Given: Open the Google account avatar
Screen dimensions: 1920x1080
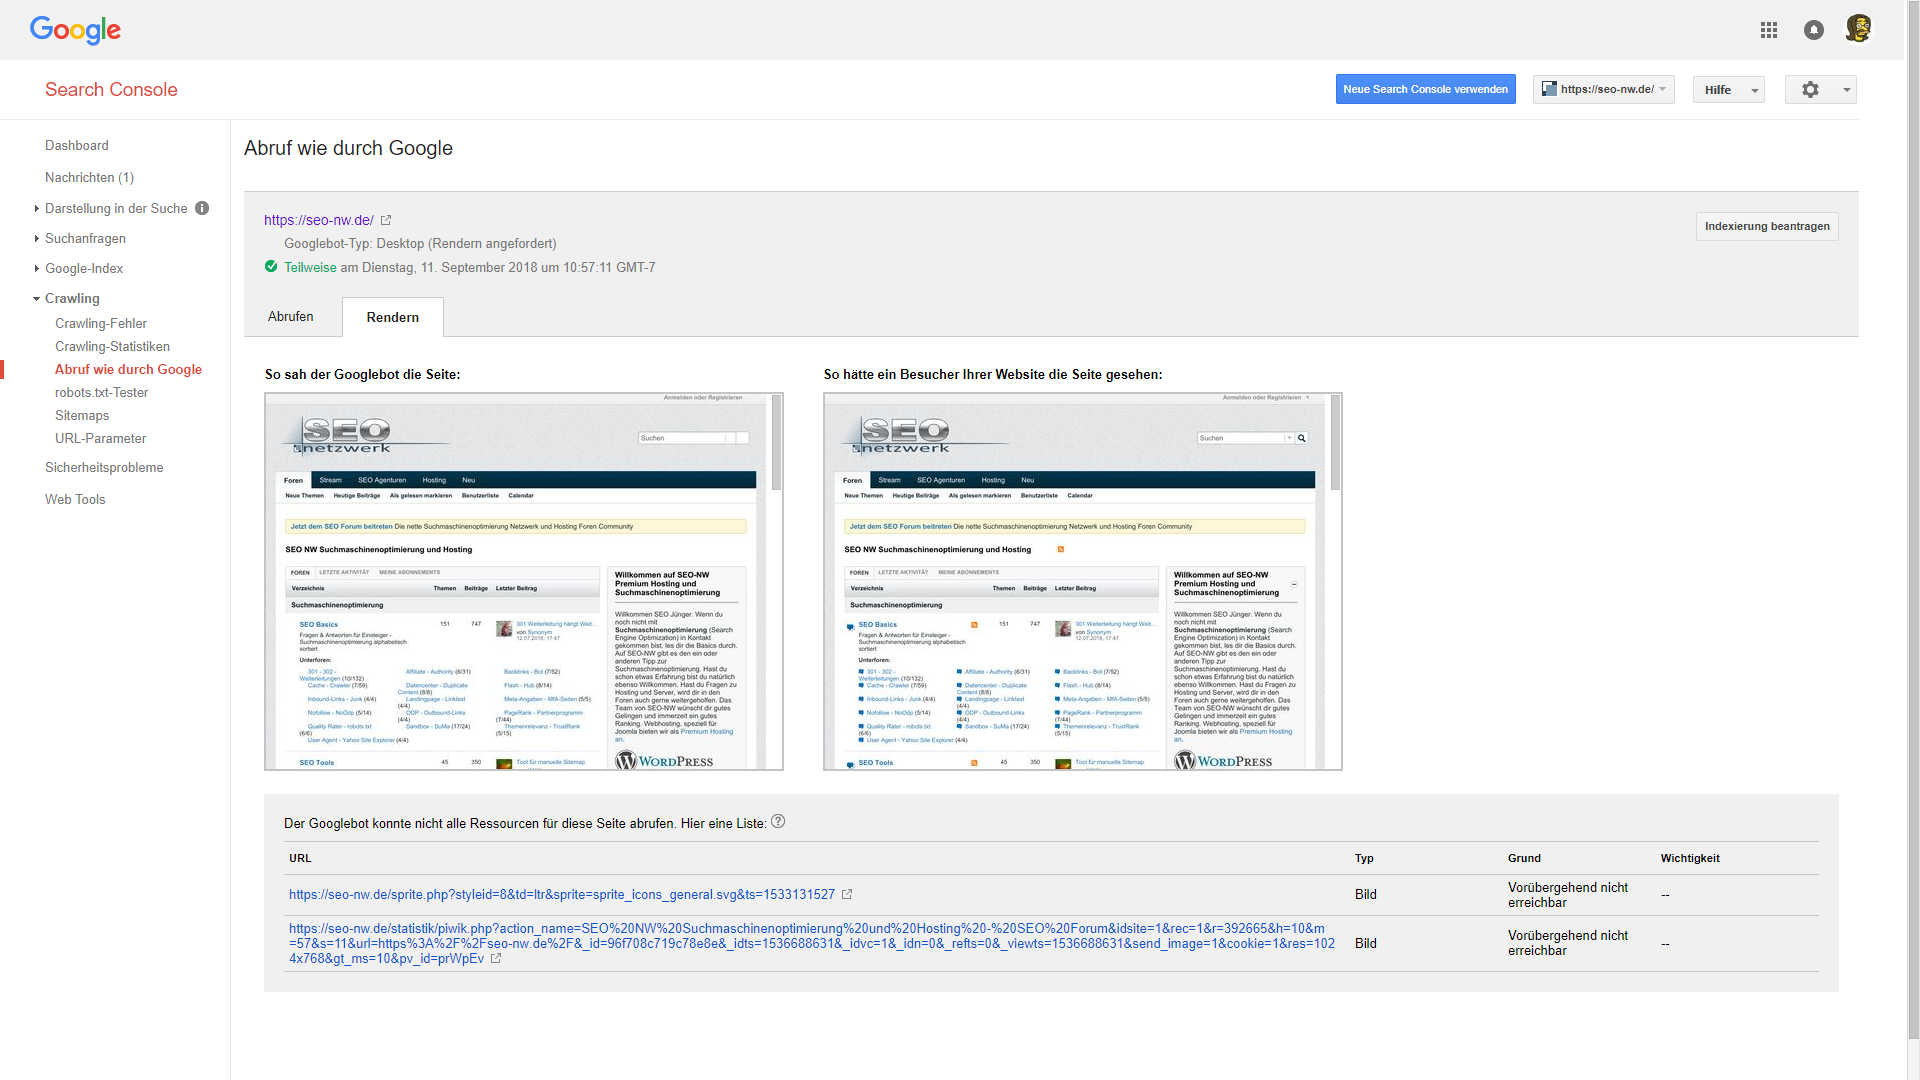Looking at the screenshot, I should [x=1859, y=29].
